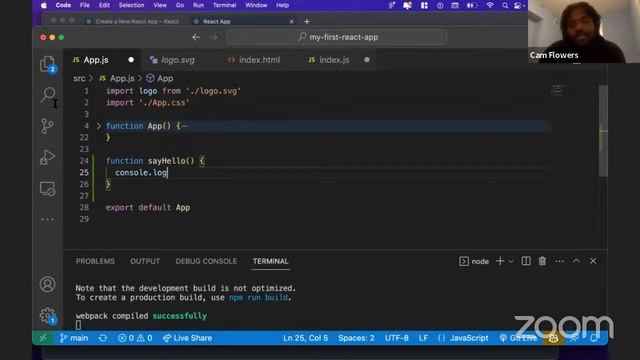The width and height of the screenshot is (640, 360).
Task: Synchronize changes icon in status bar
Action: [103, 338]
